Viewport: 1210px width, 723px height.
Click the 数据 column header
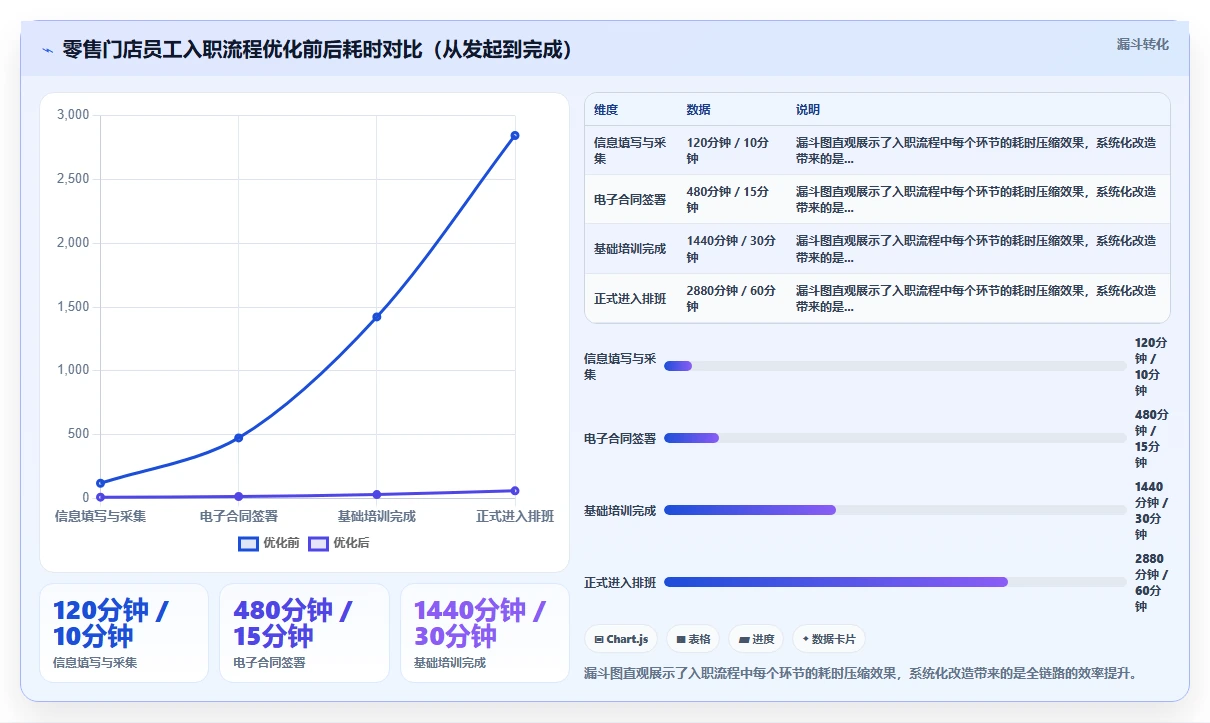coord(699,110)
